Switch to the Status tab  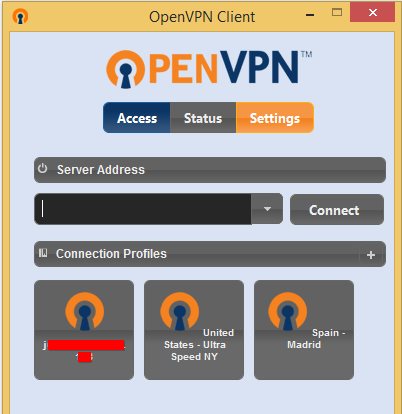pyautogui.click(x=203, y=118)
